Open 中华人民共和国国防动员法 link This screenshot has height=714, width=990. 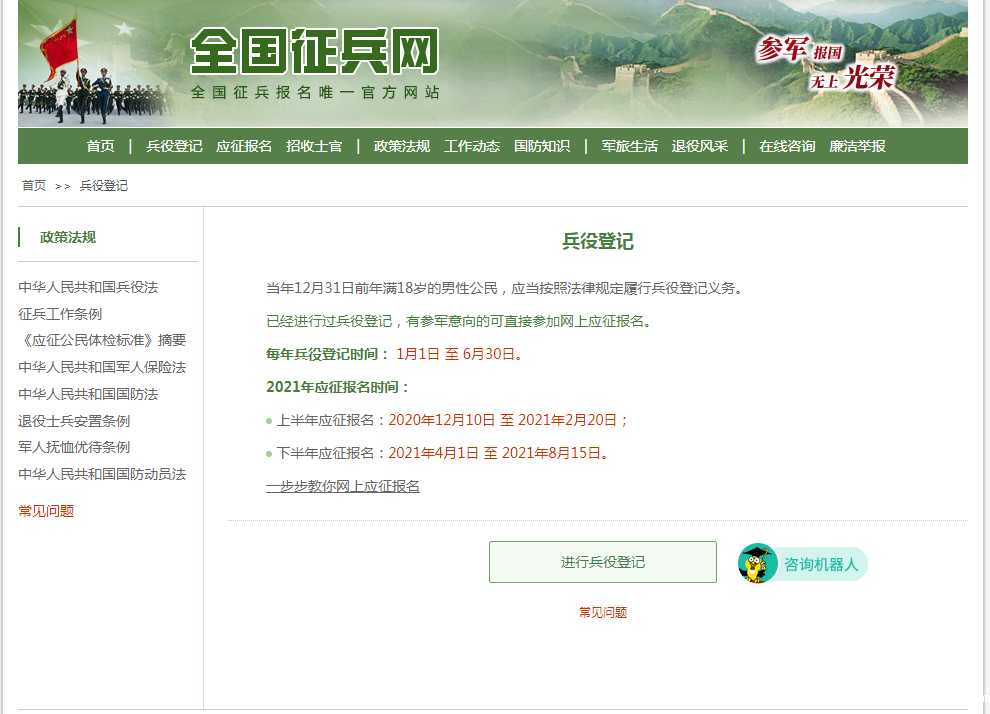pos(102,474)
